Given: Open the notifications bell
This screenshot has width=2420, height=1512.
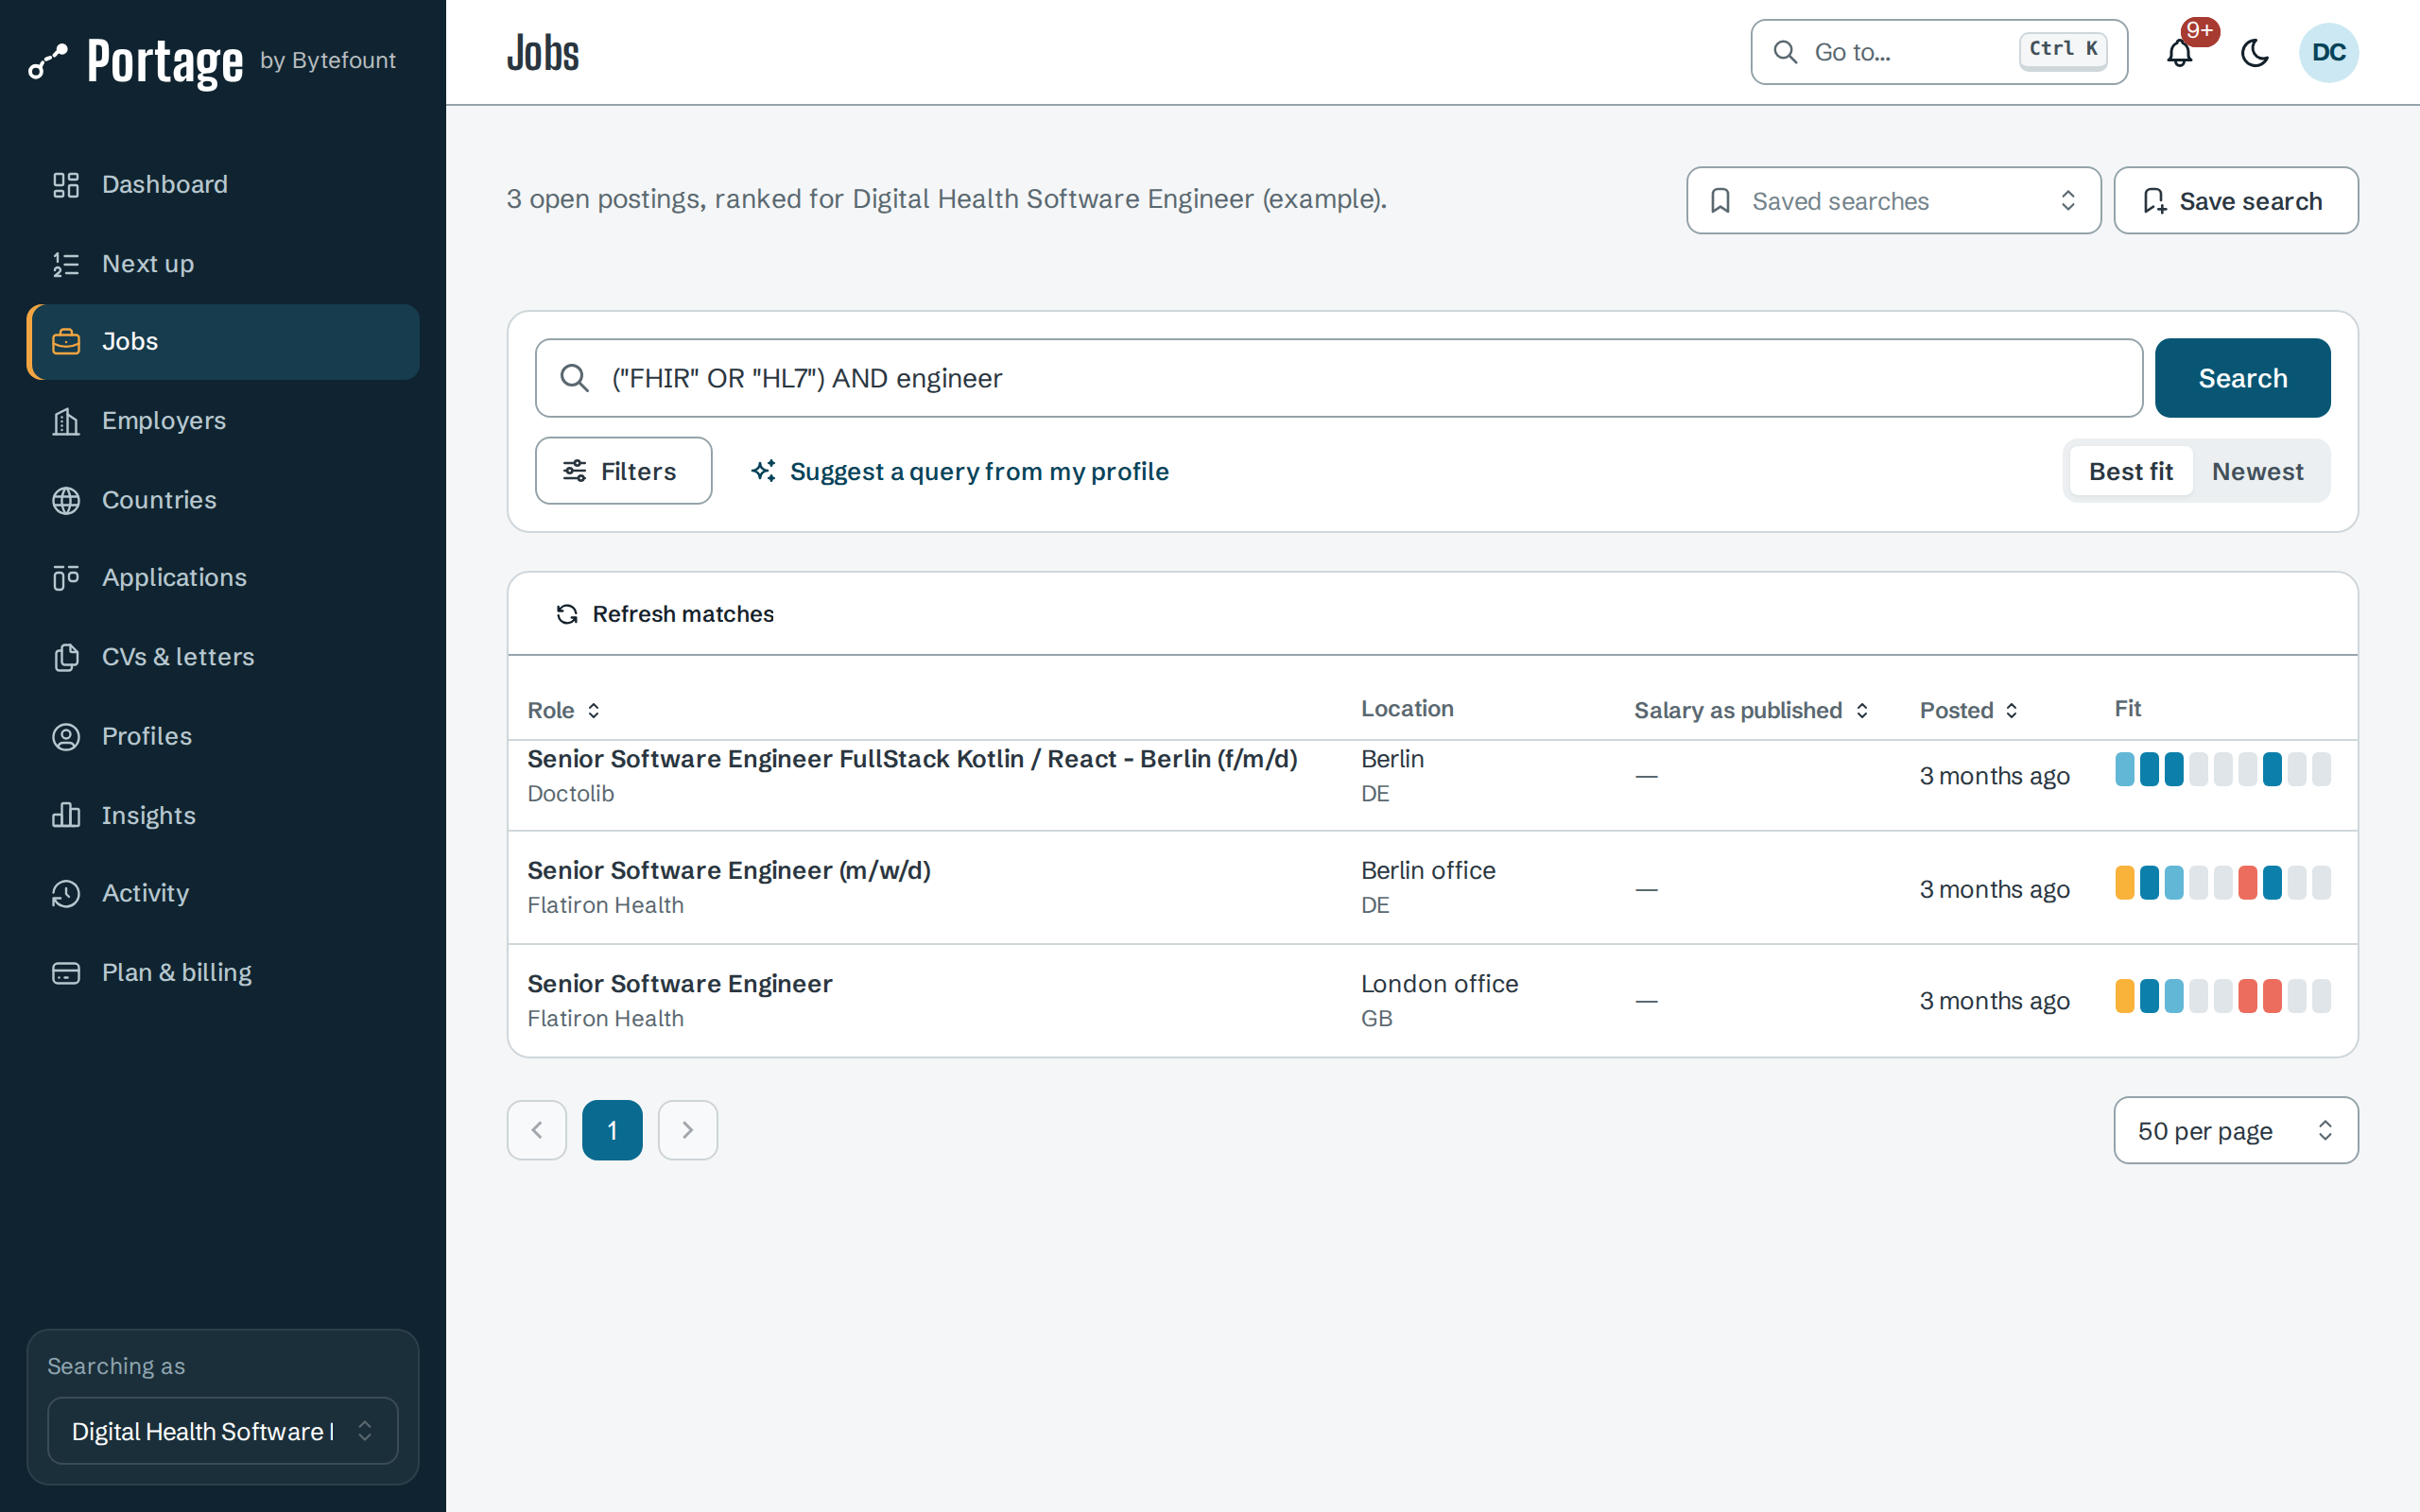Looking at the screenshot, I should (2179, 52).
